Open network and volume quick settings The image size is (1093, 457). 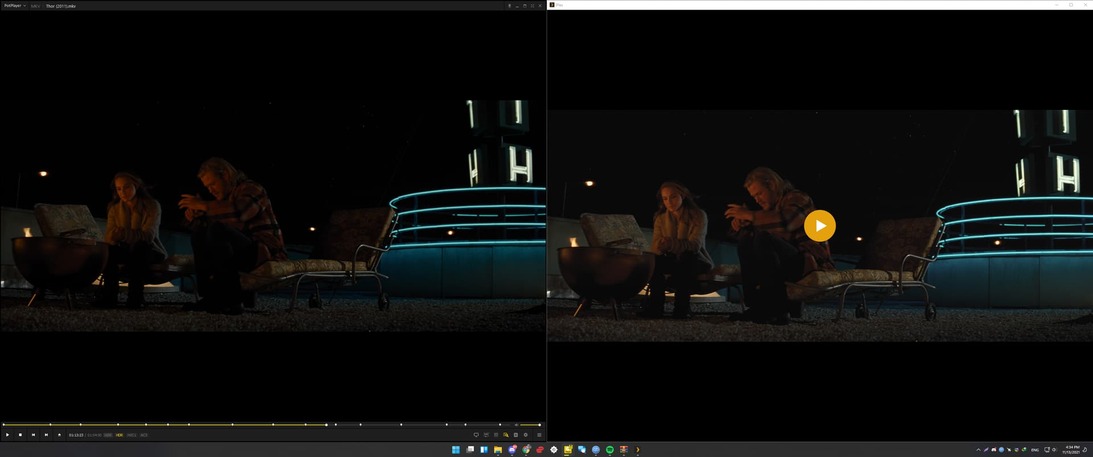1050,450
